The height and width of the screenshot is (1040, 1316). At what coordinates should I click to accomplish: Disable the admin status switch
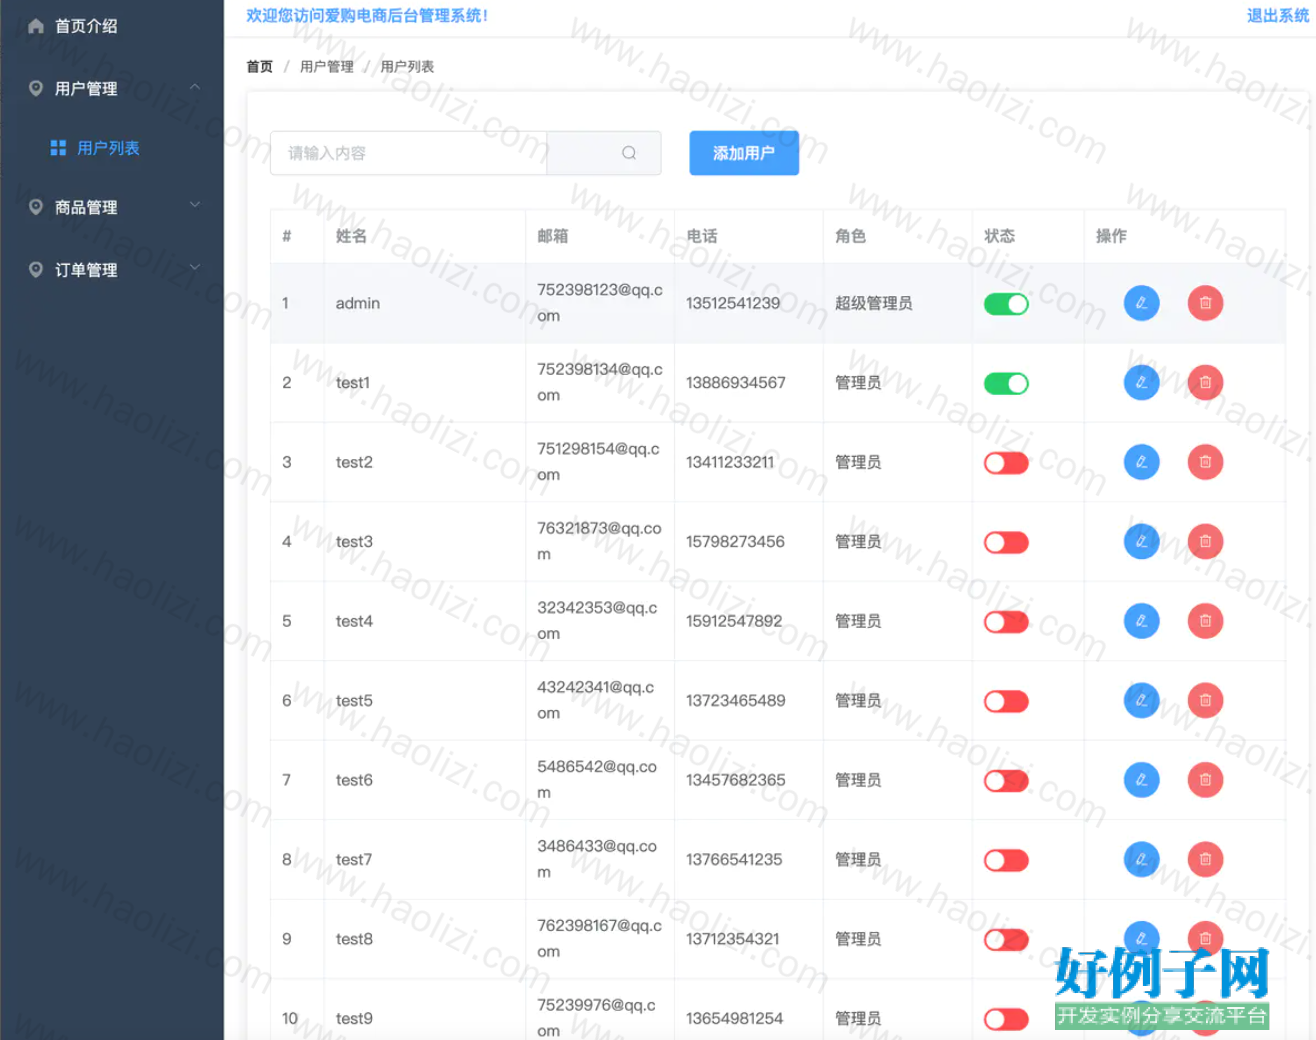[x=1006, y=304]
